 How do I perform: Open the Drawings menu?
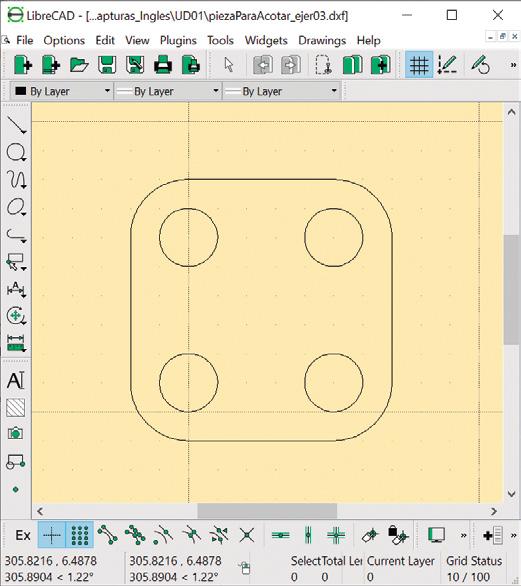[322, 40]
